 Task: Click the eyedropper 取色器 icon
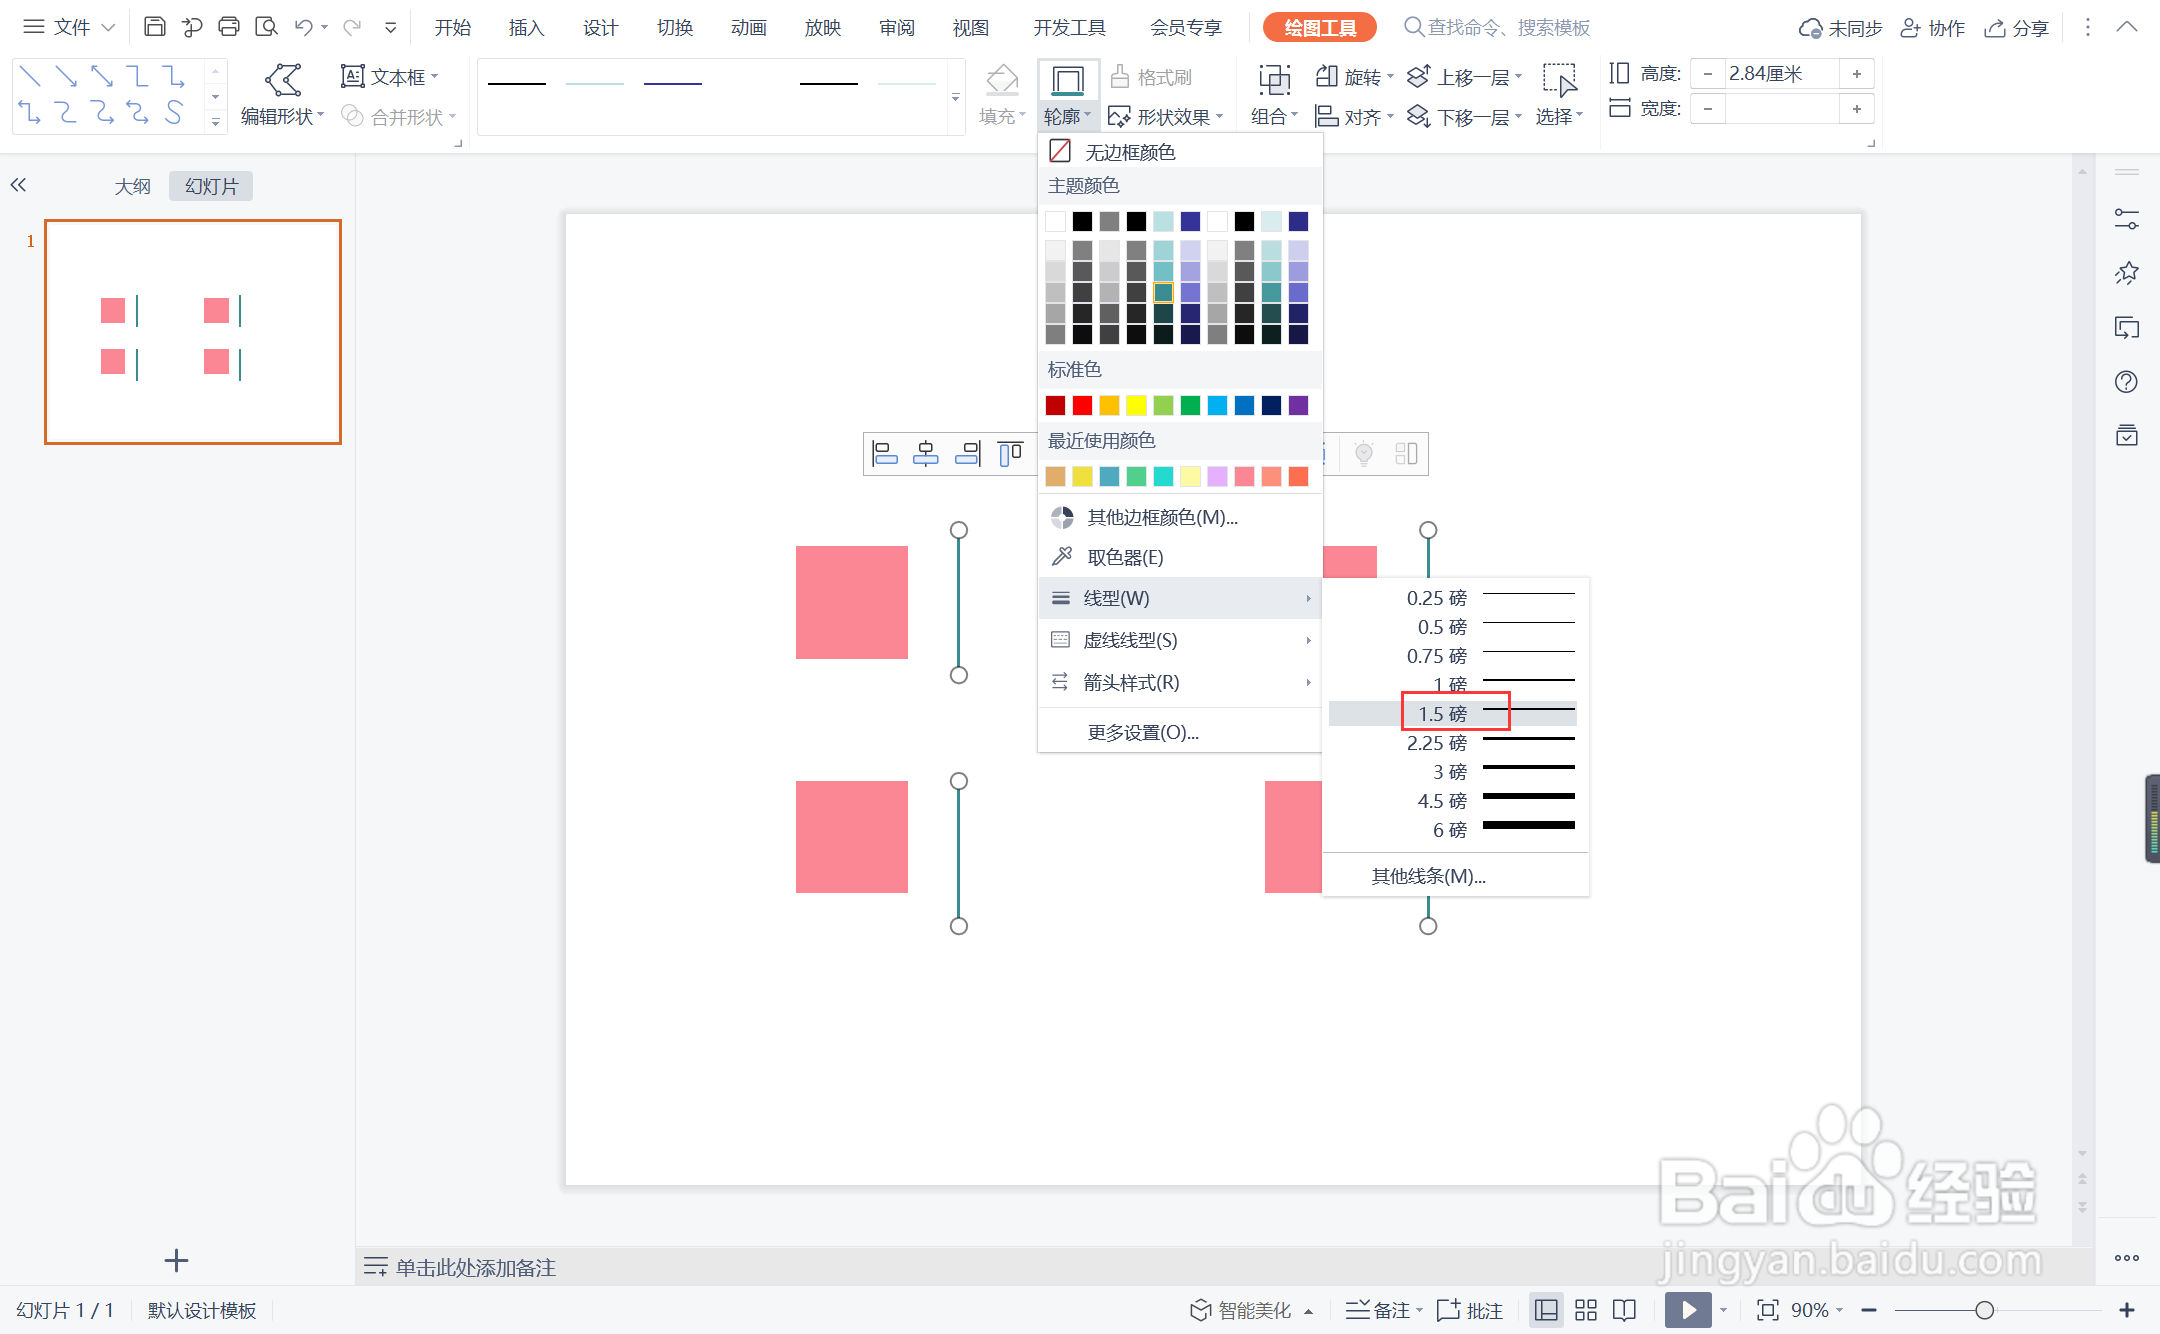pyautogui.click(x=1062, y=557)
